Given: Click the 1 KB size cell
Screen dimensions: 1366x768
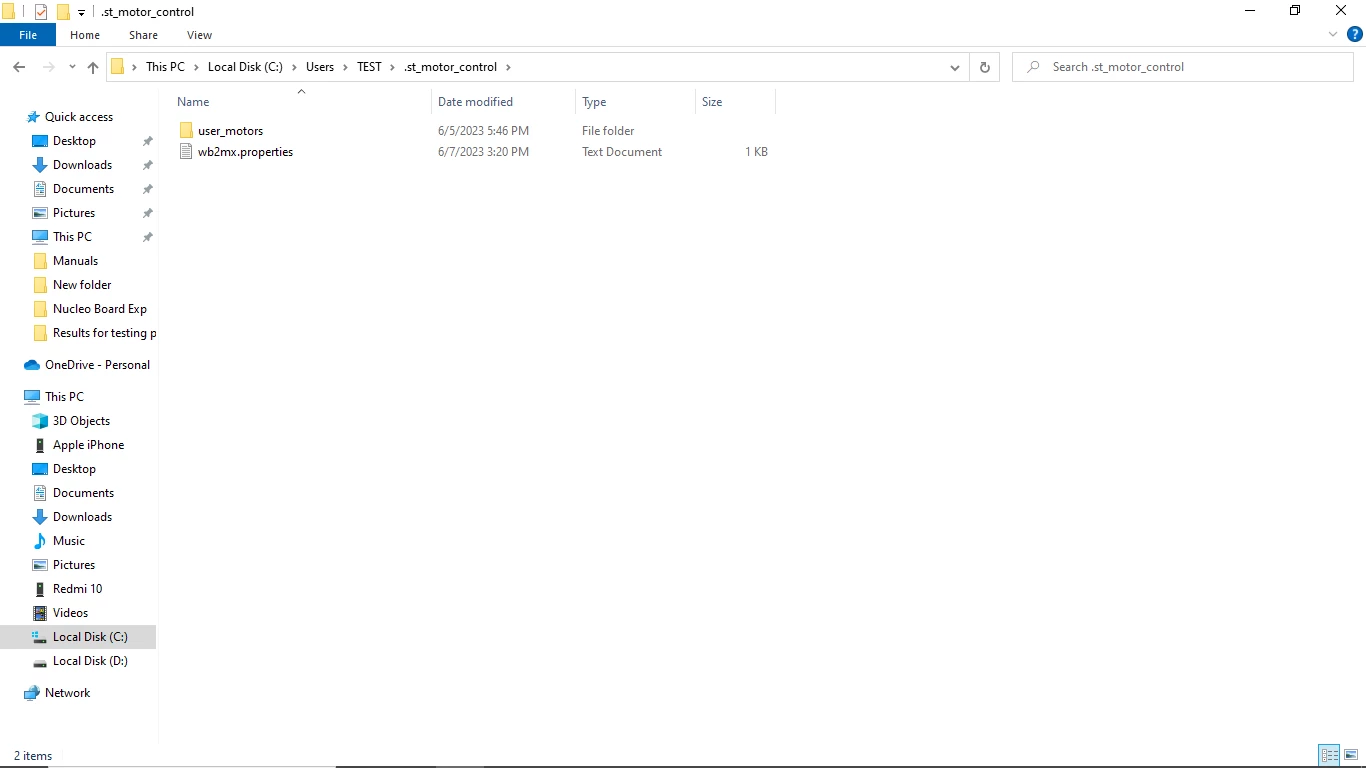Looking at the screenshot, I should (x=756, y=152).
